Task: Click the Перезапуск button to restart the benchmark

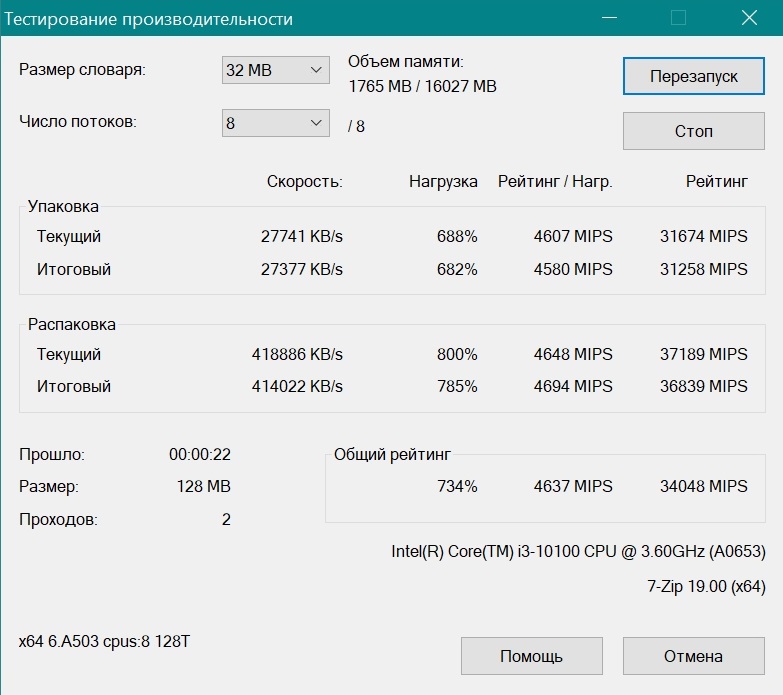Action: click(693, 77)
